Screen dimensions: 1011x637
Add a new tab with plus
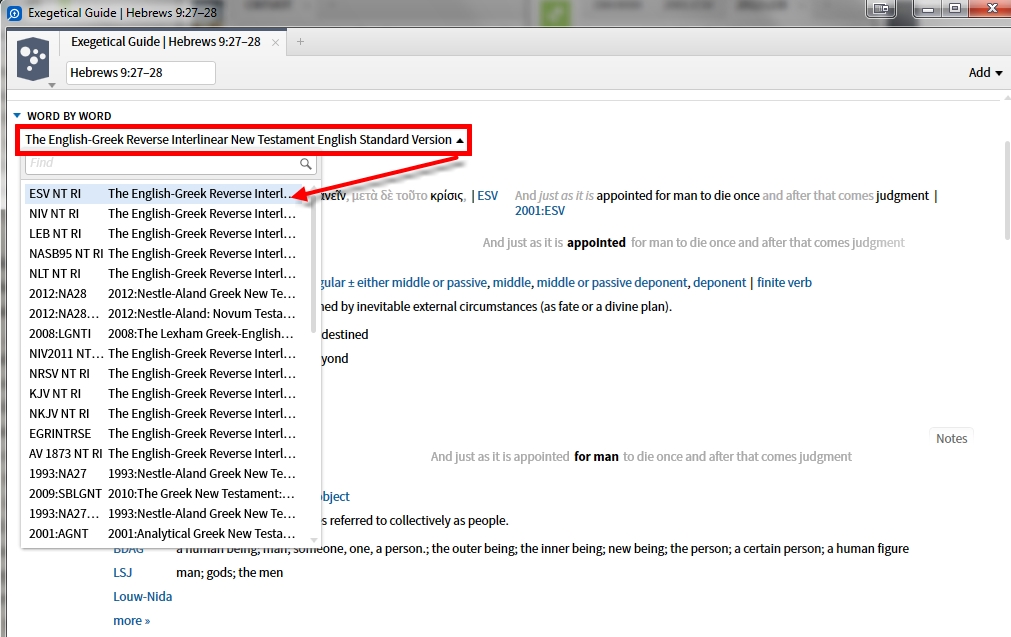pyautogui.click(x=300, y=42)
